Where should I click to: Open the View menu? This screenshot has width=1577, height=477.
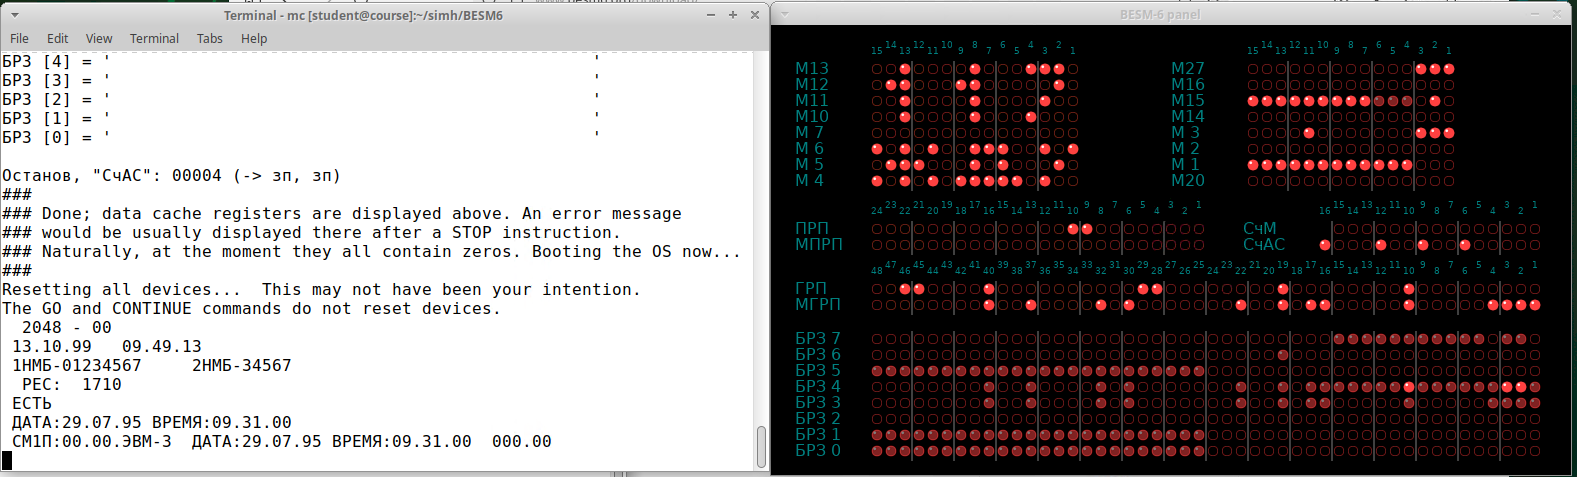pos(99,39)
